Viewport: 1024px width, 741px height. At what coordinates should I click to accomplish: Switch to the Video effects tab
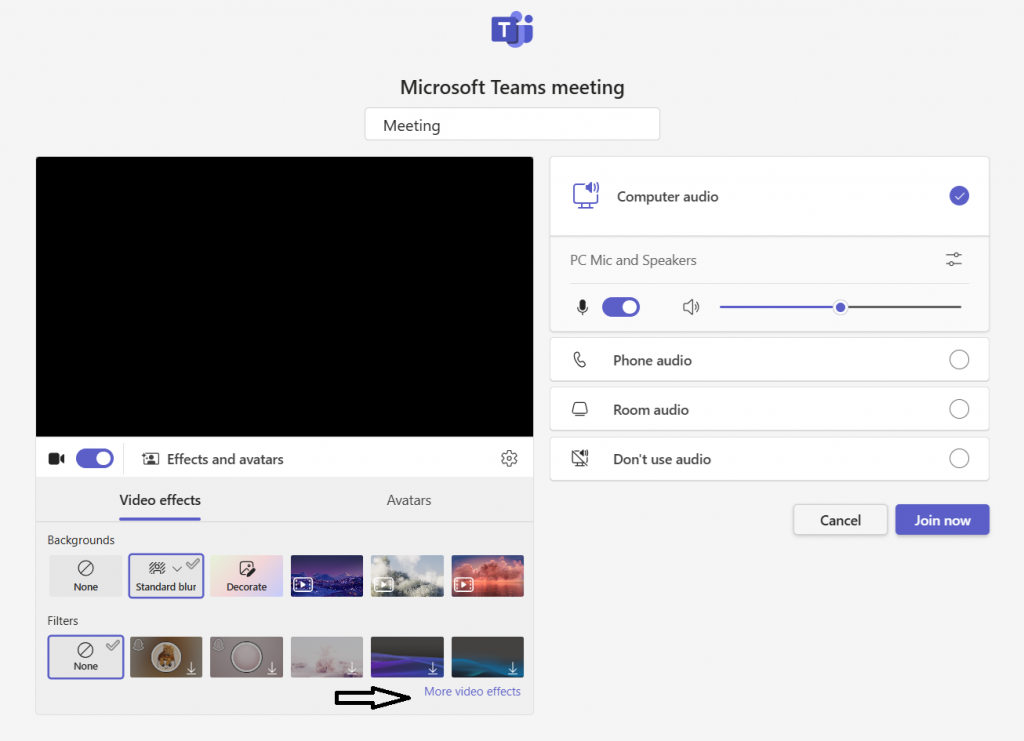tap(160, 500)
